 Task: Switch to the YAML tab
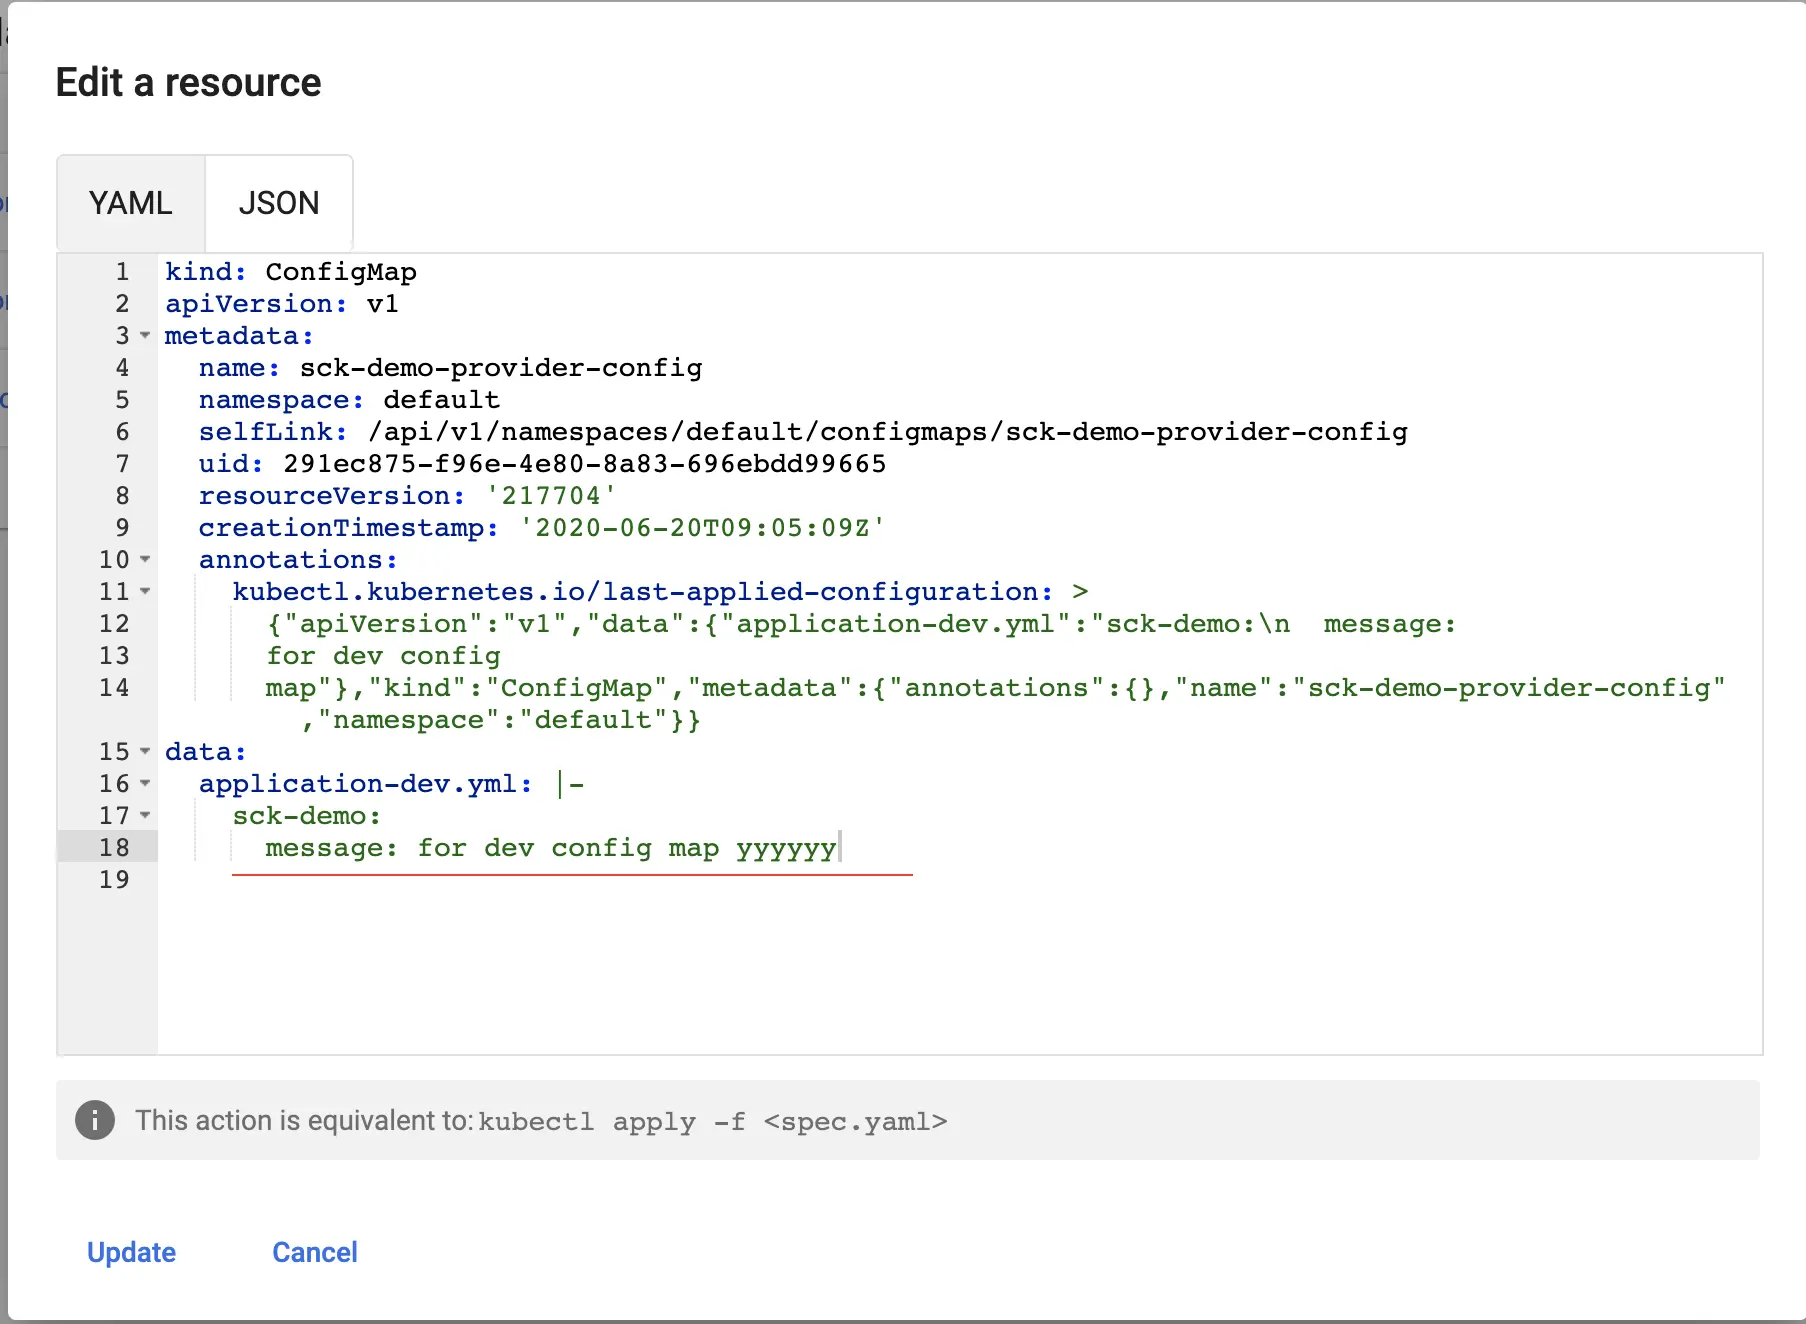pos(131,203)
